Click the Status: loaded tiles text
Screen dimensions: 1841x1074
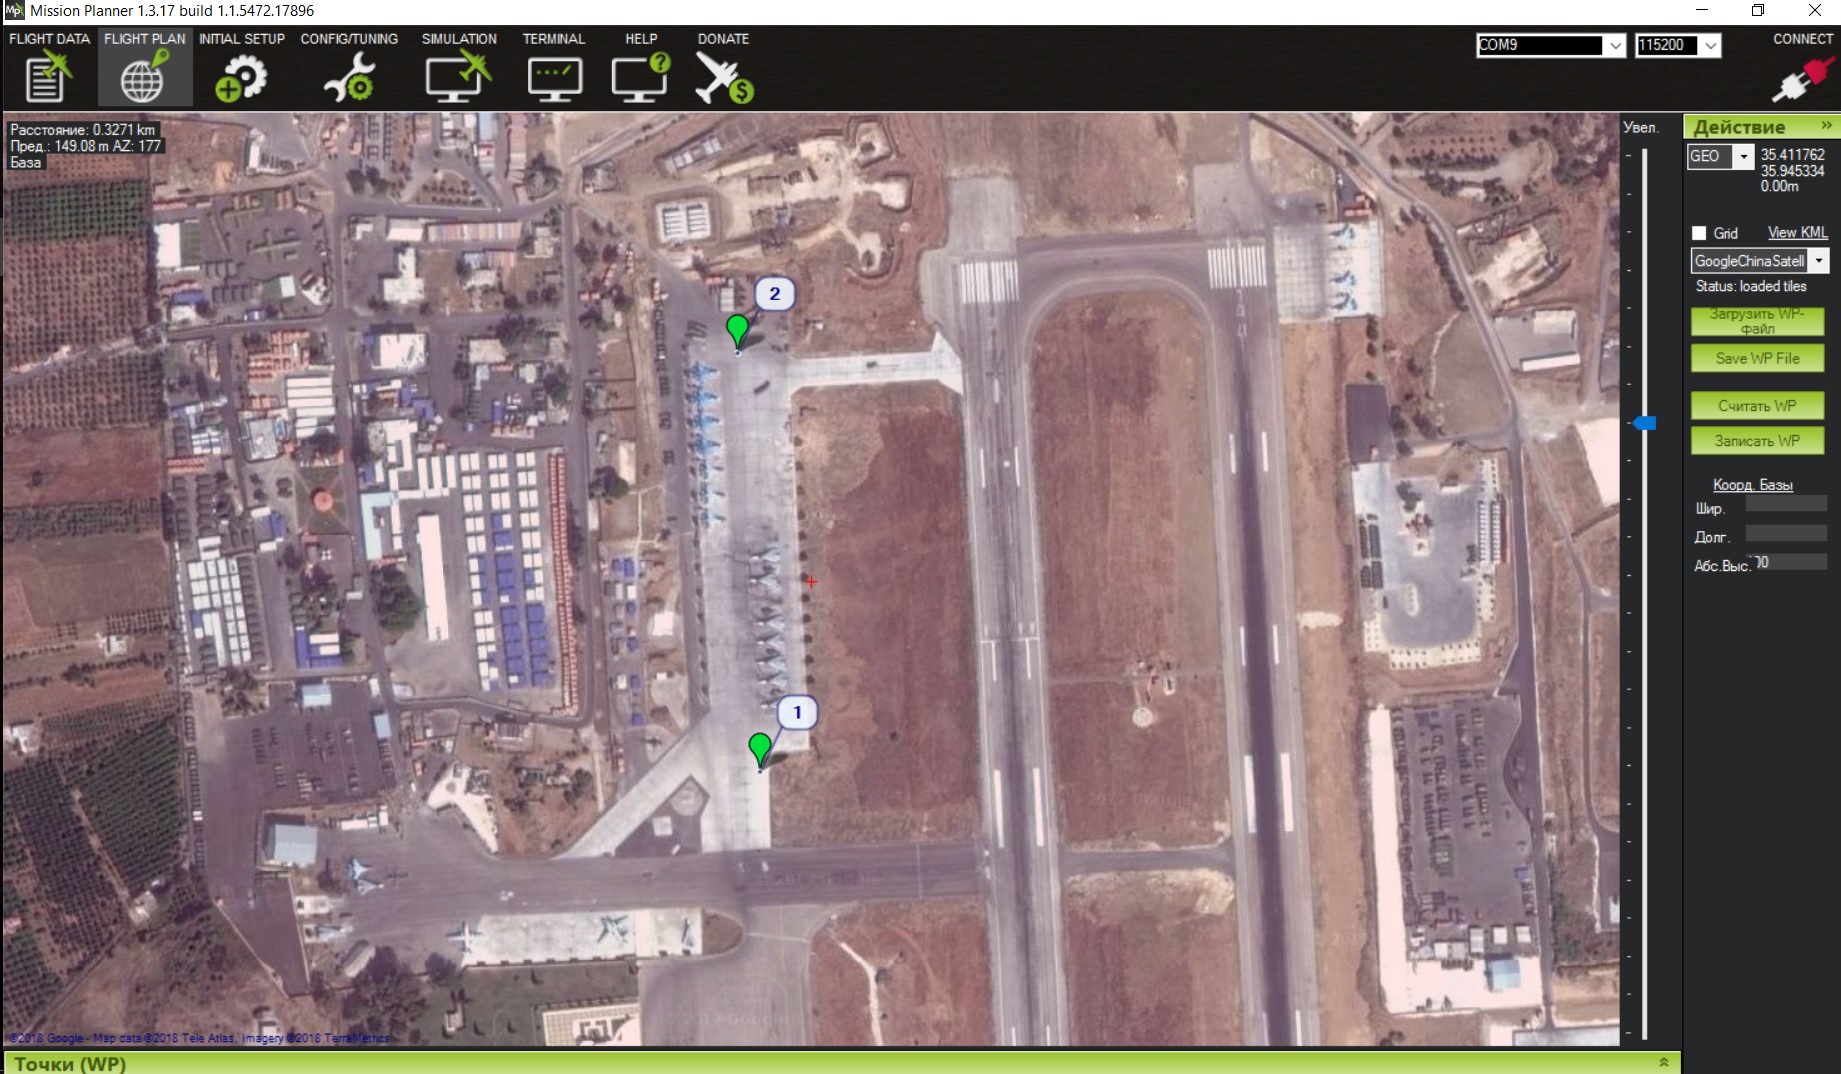click(1751, 286)
